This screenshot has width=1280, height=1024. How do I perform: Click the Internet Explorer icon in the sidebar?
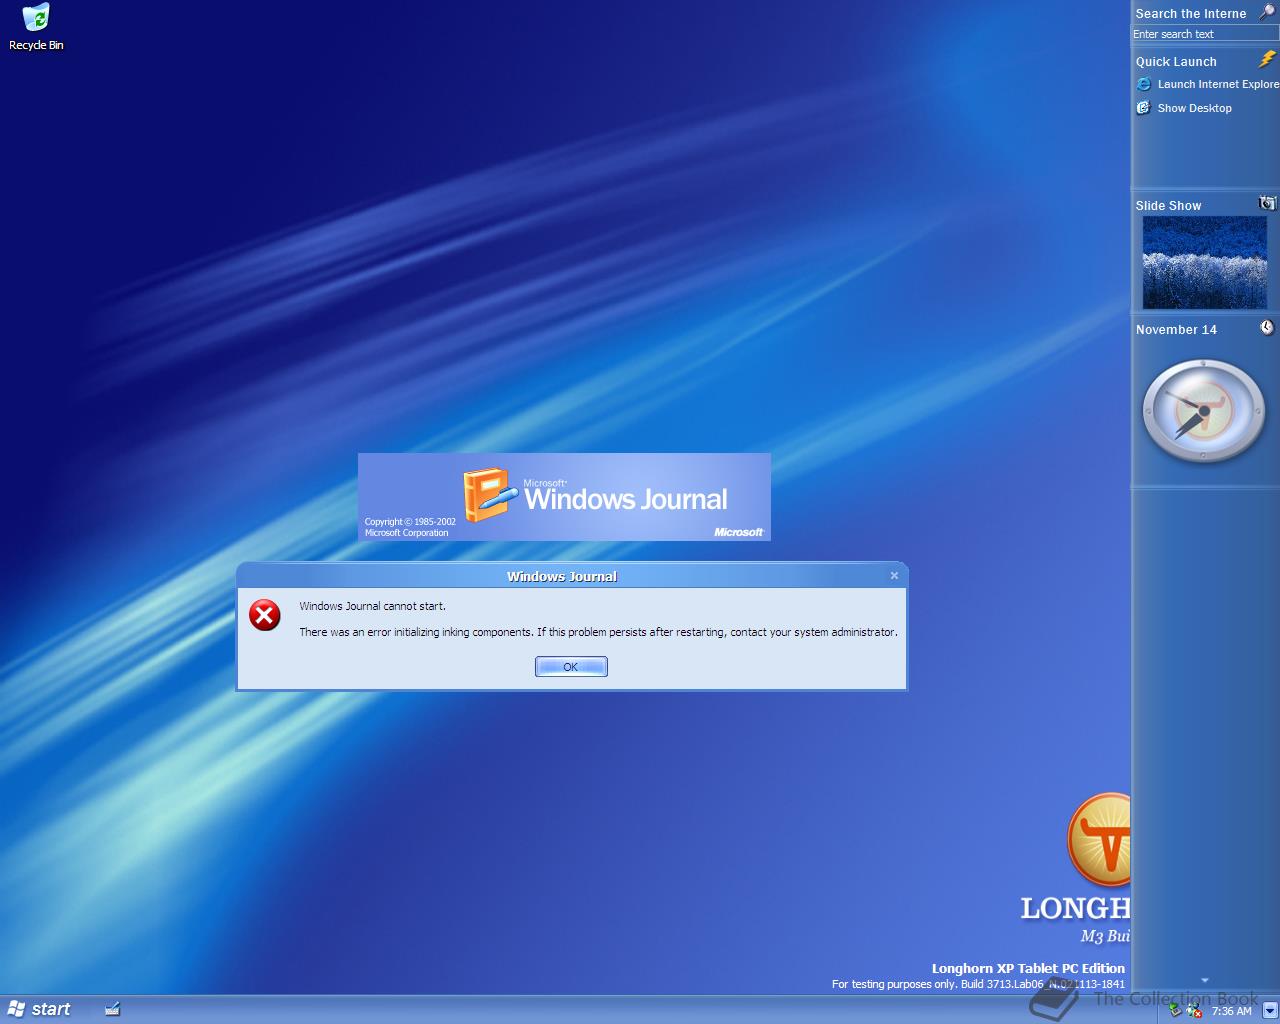[1144, 84]
